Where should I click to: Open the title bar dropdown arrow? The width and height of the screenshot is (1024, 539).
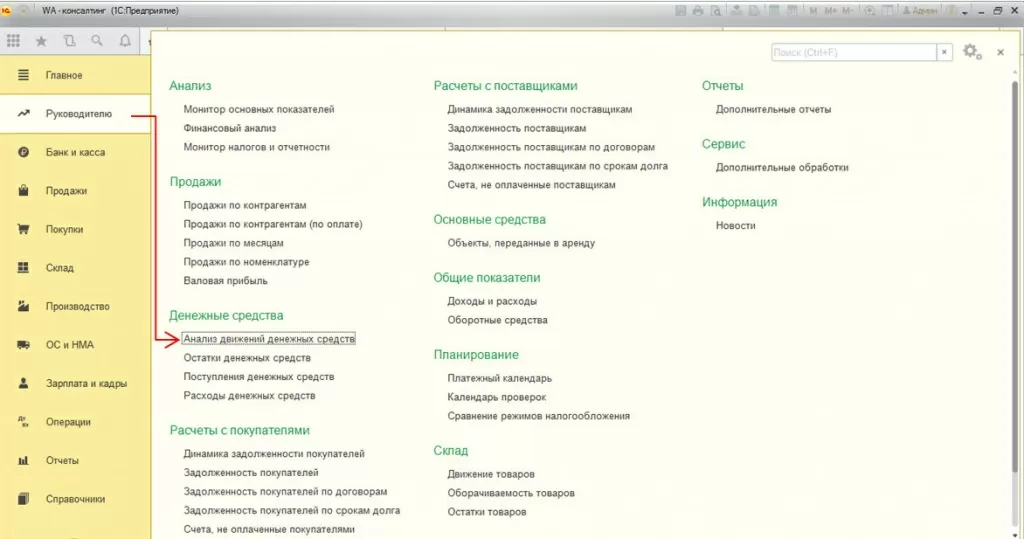click(x=965, y=12)
